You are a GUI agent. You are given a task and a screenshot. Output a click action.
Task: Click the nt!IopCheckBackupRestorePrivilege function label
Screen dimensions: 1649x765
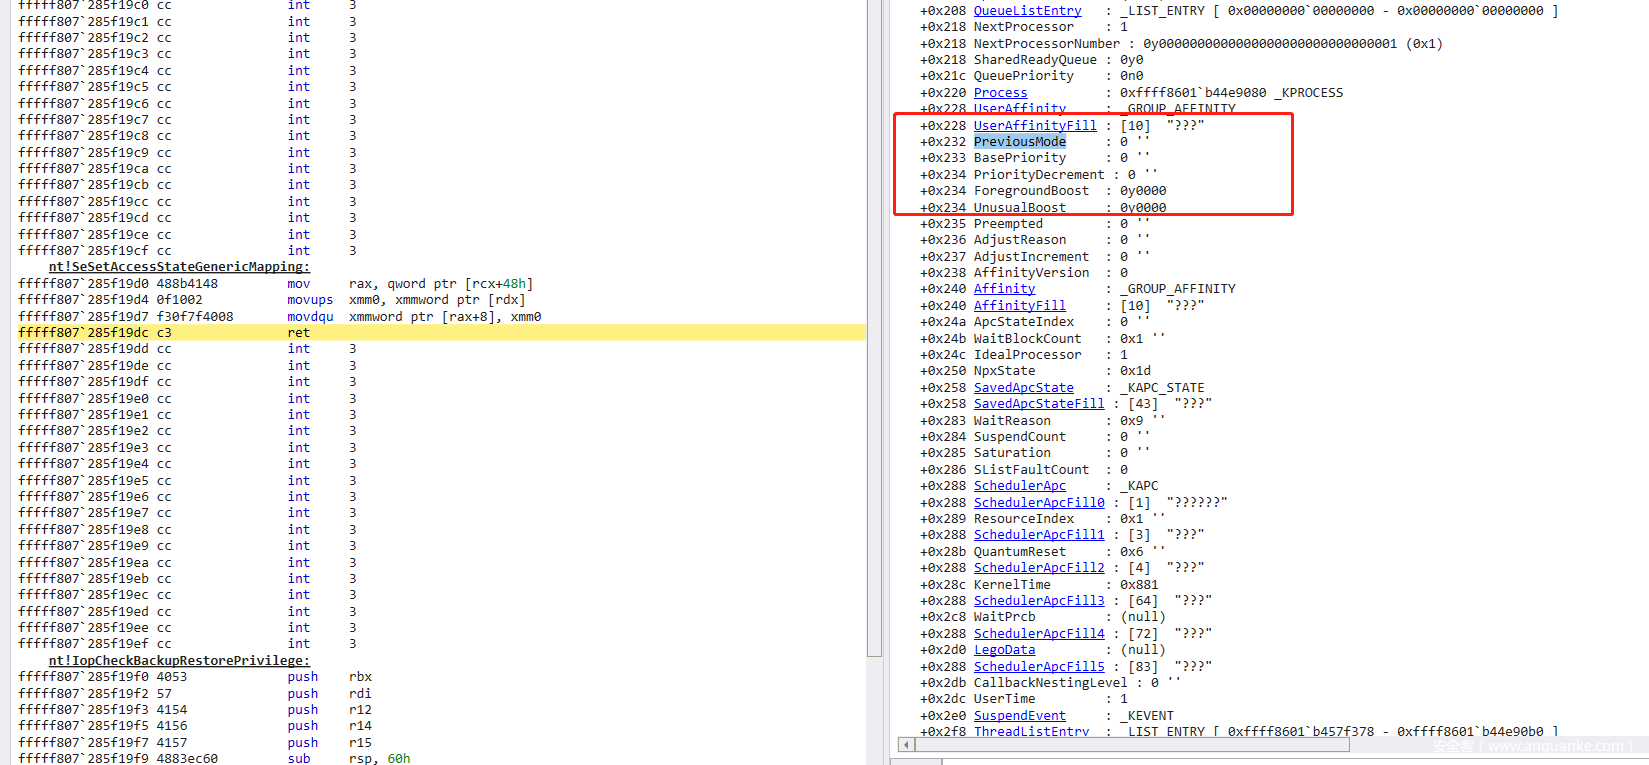coord(179,661)
